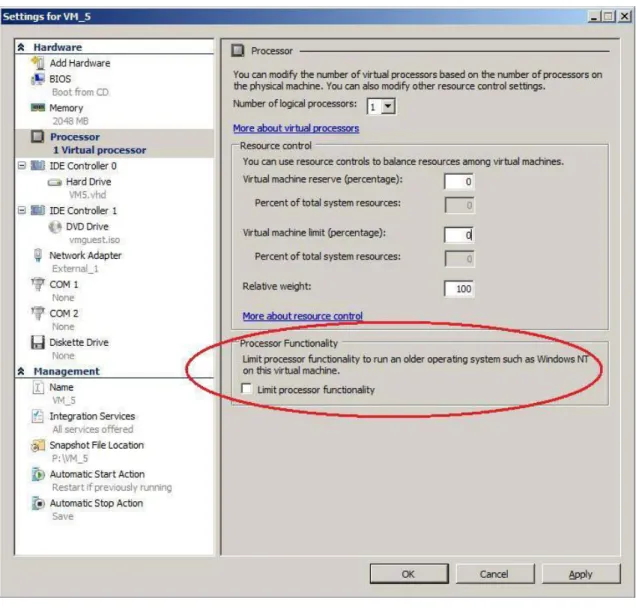Click the Snapshot File Location icon
Screen dimensions: 636x610
coord(38,445)
